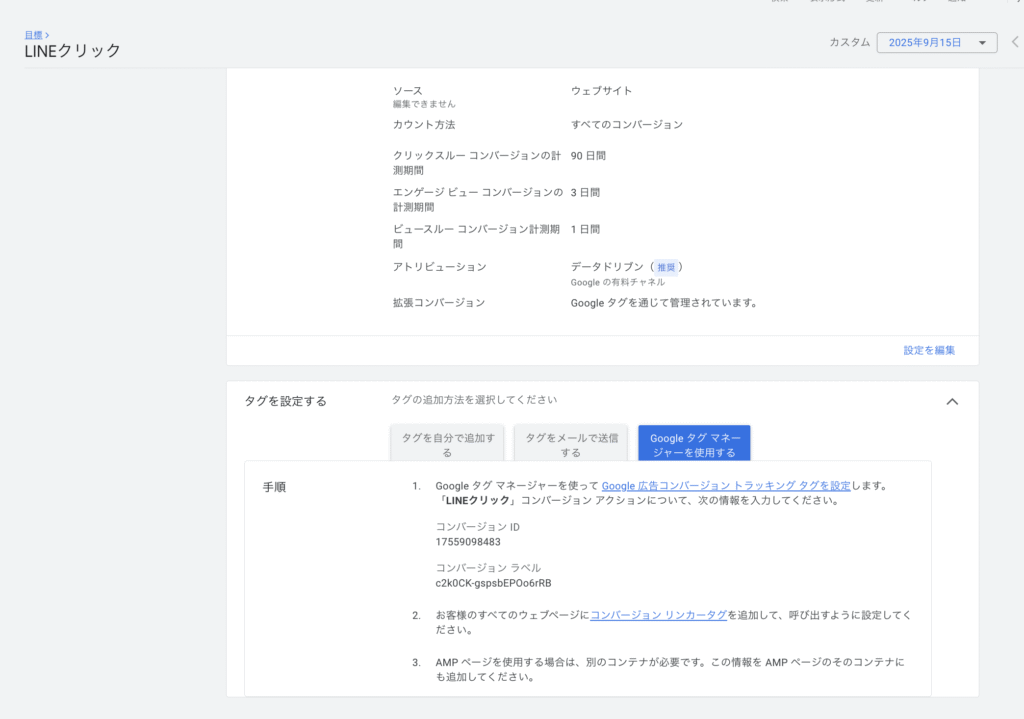Click the previous period chevron arrow
The width and height of the screenshot is (1024, 719).
[1015, 43]
